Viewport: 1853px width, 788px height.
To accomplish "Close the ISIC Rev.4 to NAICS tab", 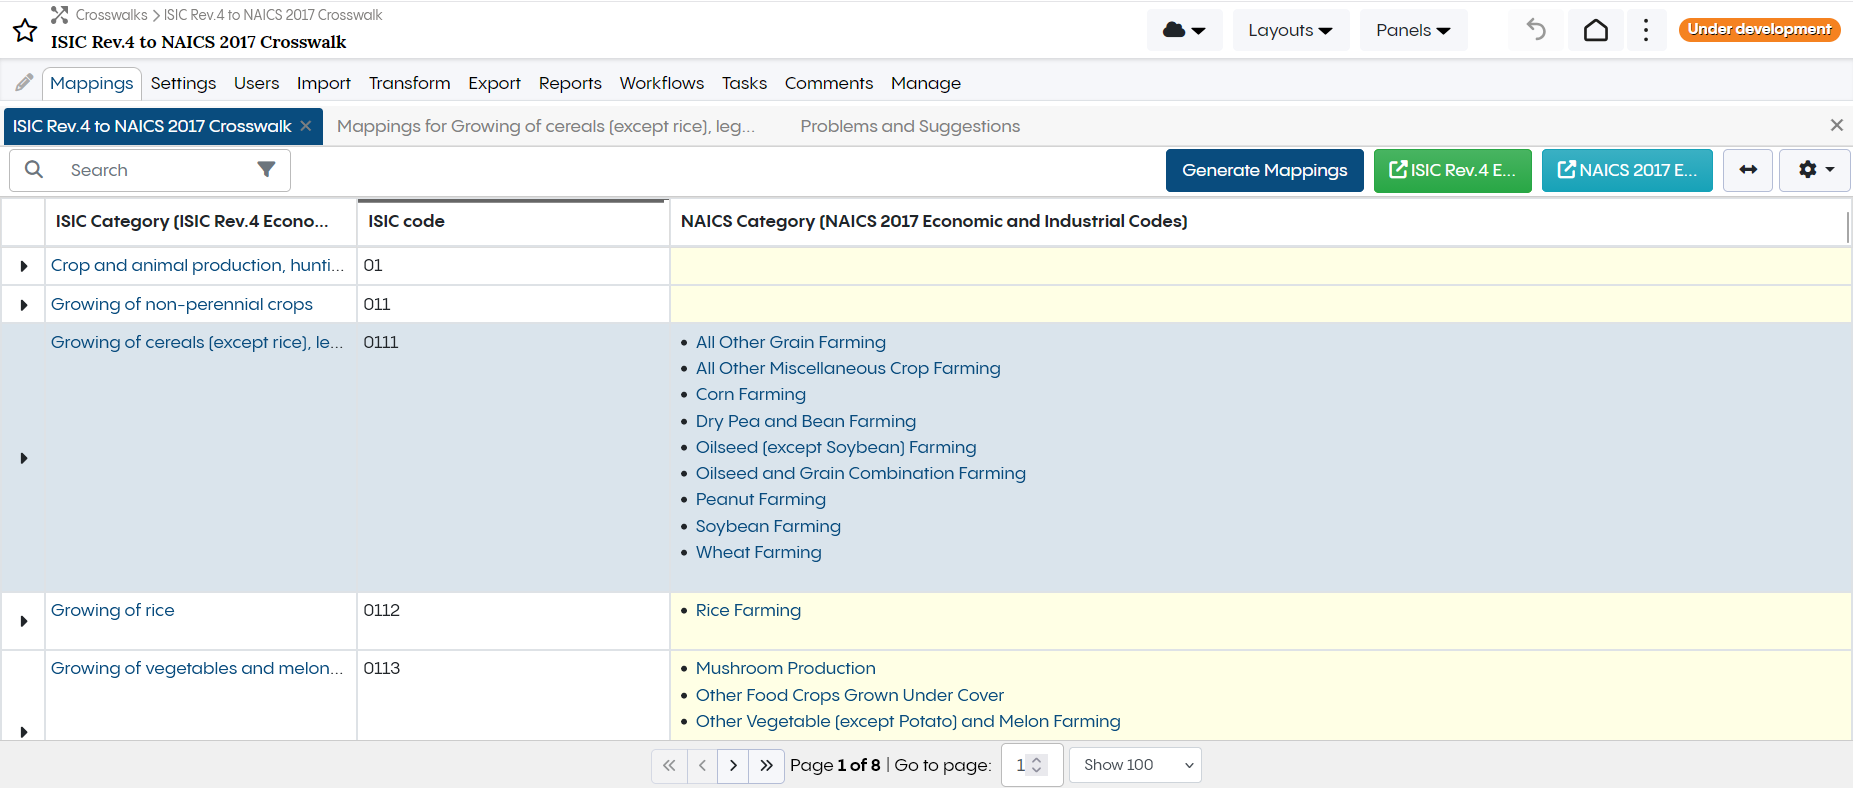I will 306,126.
